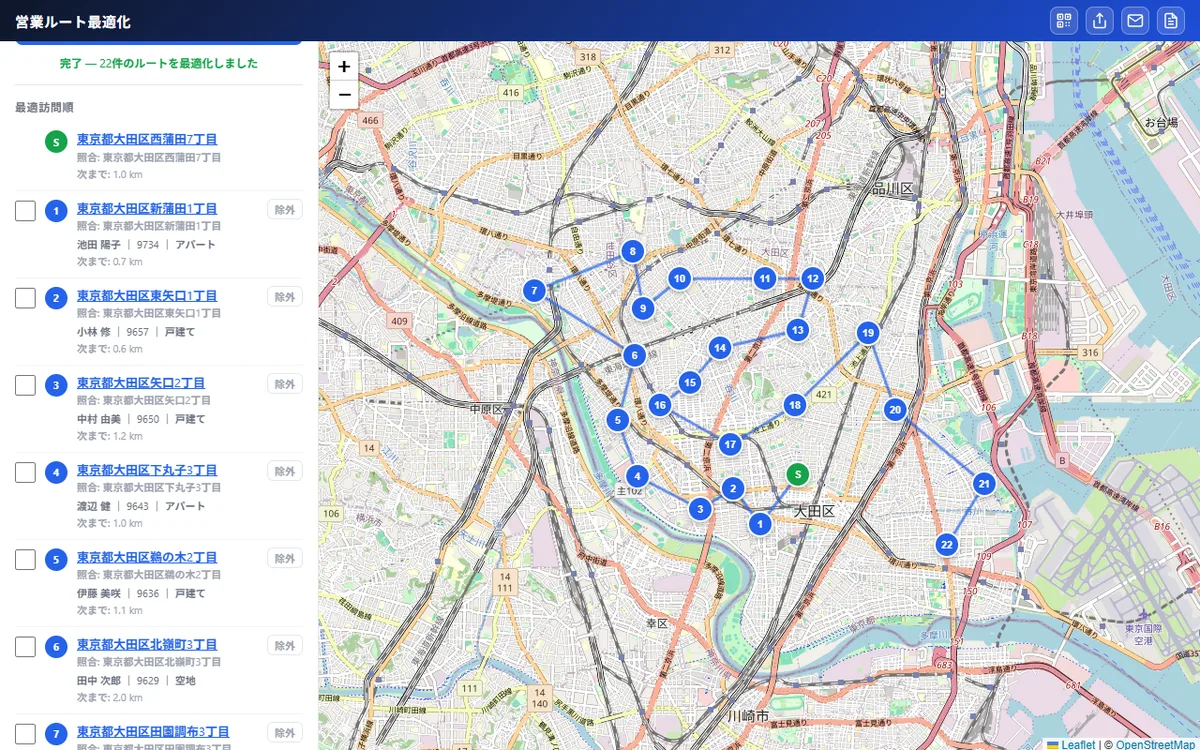
Task: Open the QR code icon in header
Action: coord(1064,21)
